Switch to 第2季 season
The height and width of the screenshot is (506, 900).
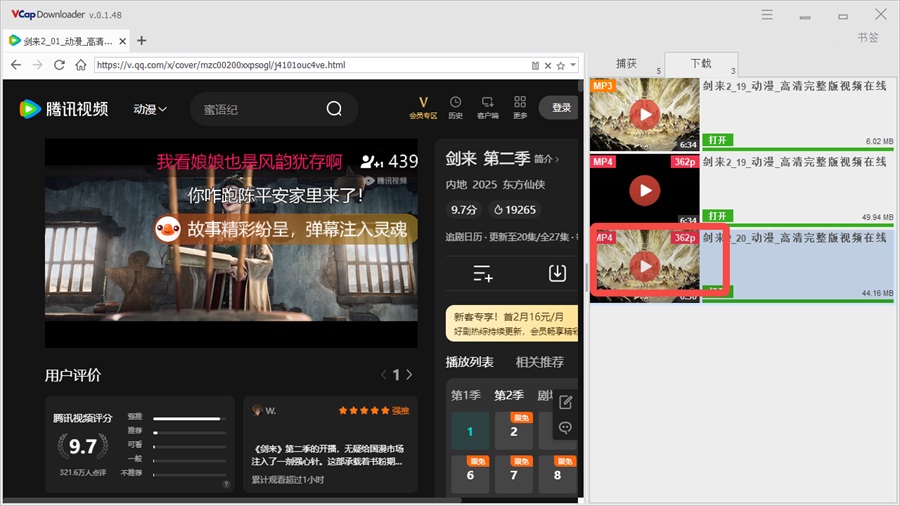pos(509,395)
